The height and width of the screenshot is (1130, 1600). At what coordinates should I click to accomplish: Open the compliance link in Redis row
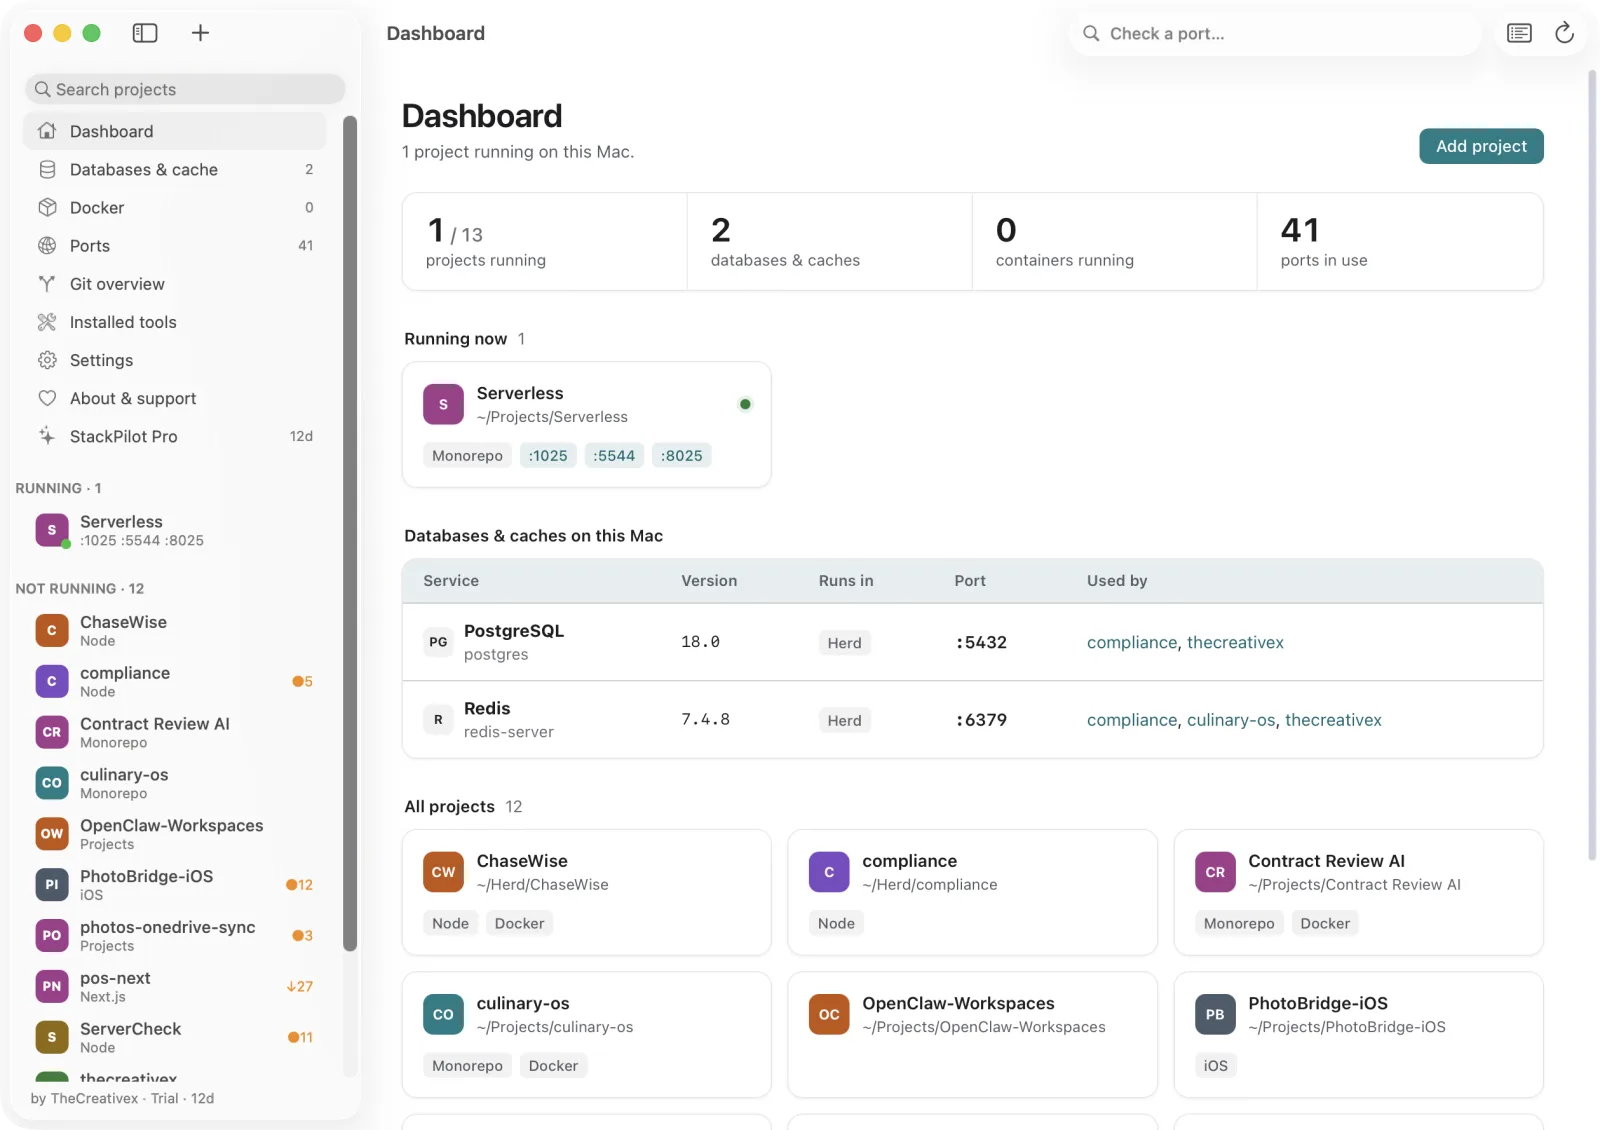tap(1132, 719)
